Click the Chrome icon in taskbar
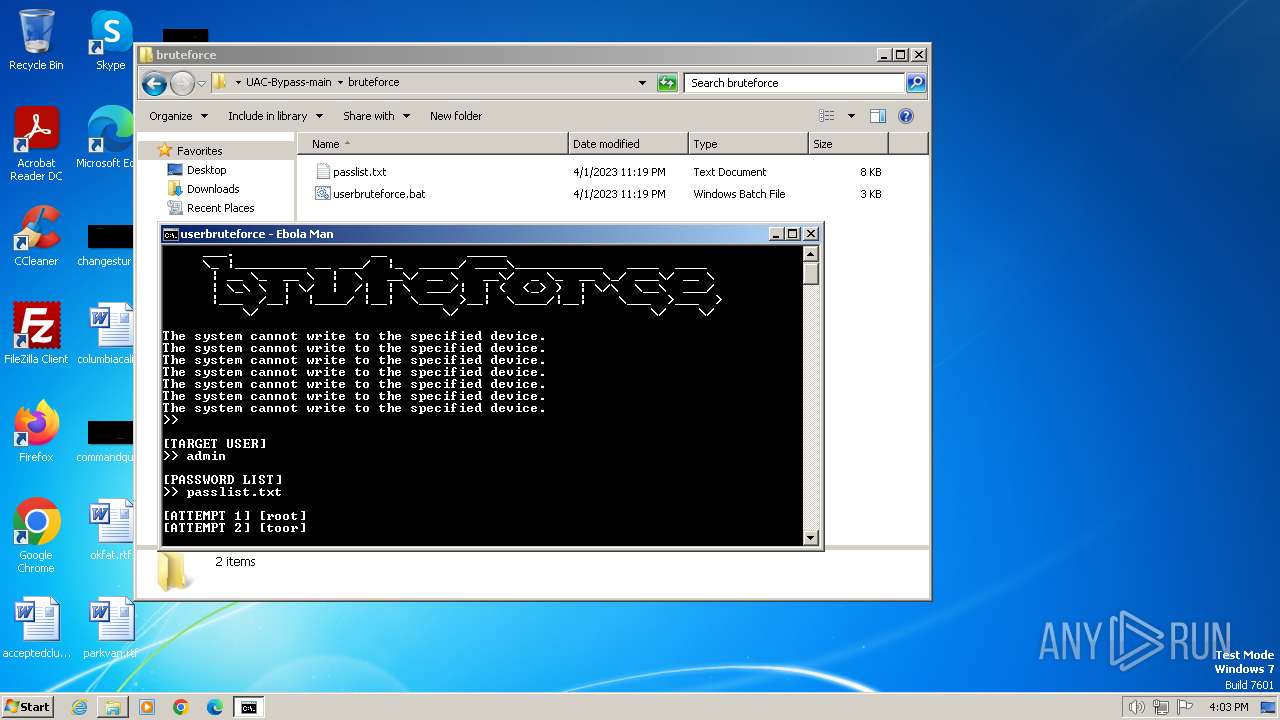This screenshot has width=1280, height=720. point(181,707)
